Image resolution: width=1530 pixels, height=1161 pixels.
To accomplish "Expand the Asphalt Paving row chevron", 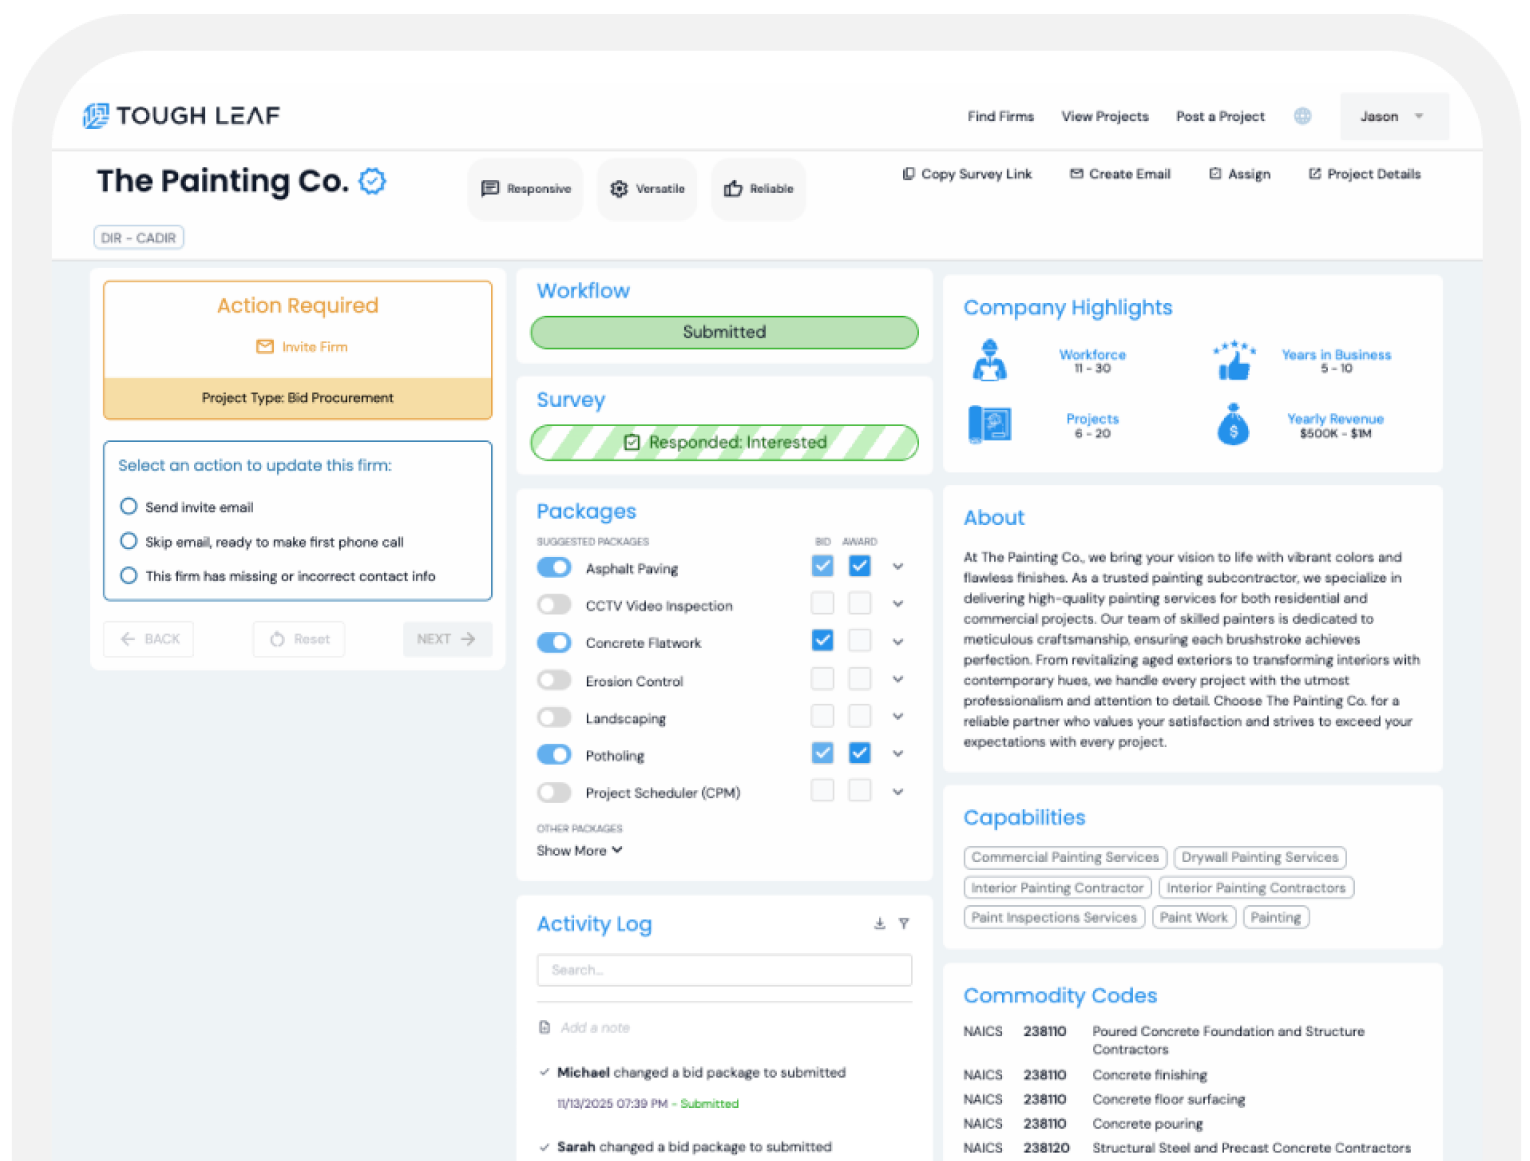I will click(x=898, y=566).
